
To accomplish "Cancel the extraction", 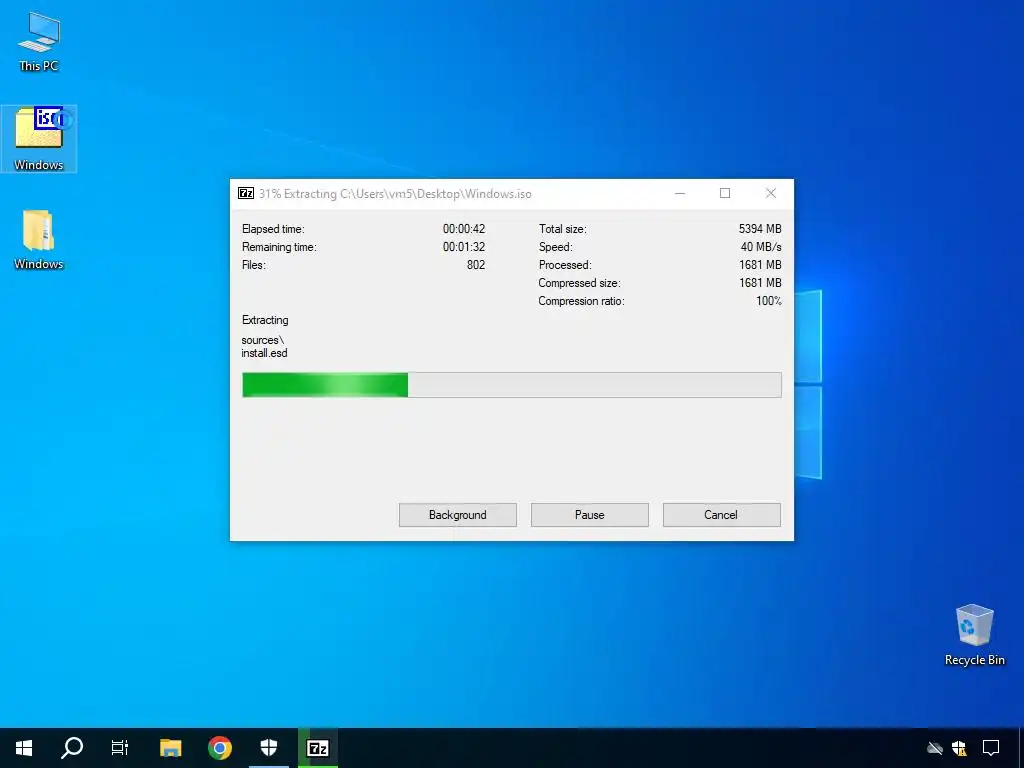I will [722, 515].
